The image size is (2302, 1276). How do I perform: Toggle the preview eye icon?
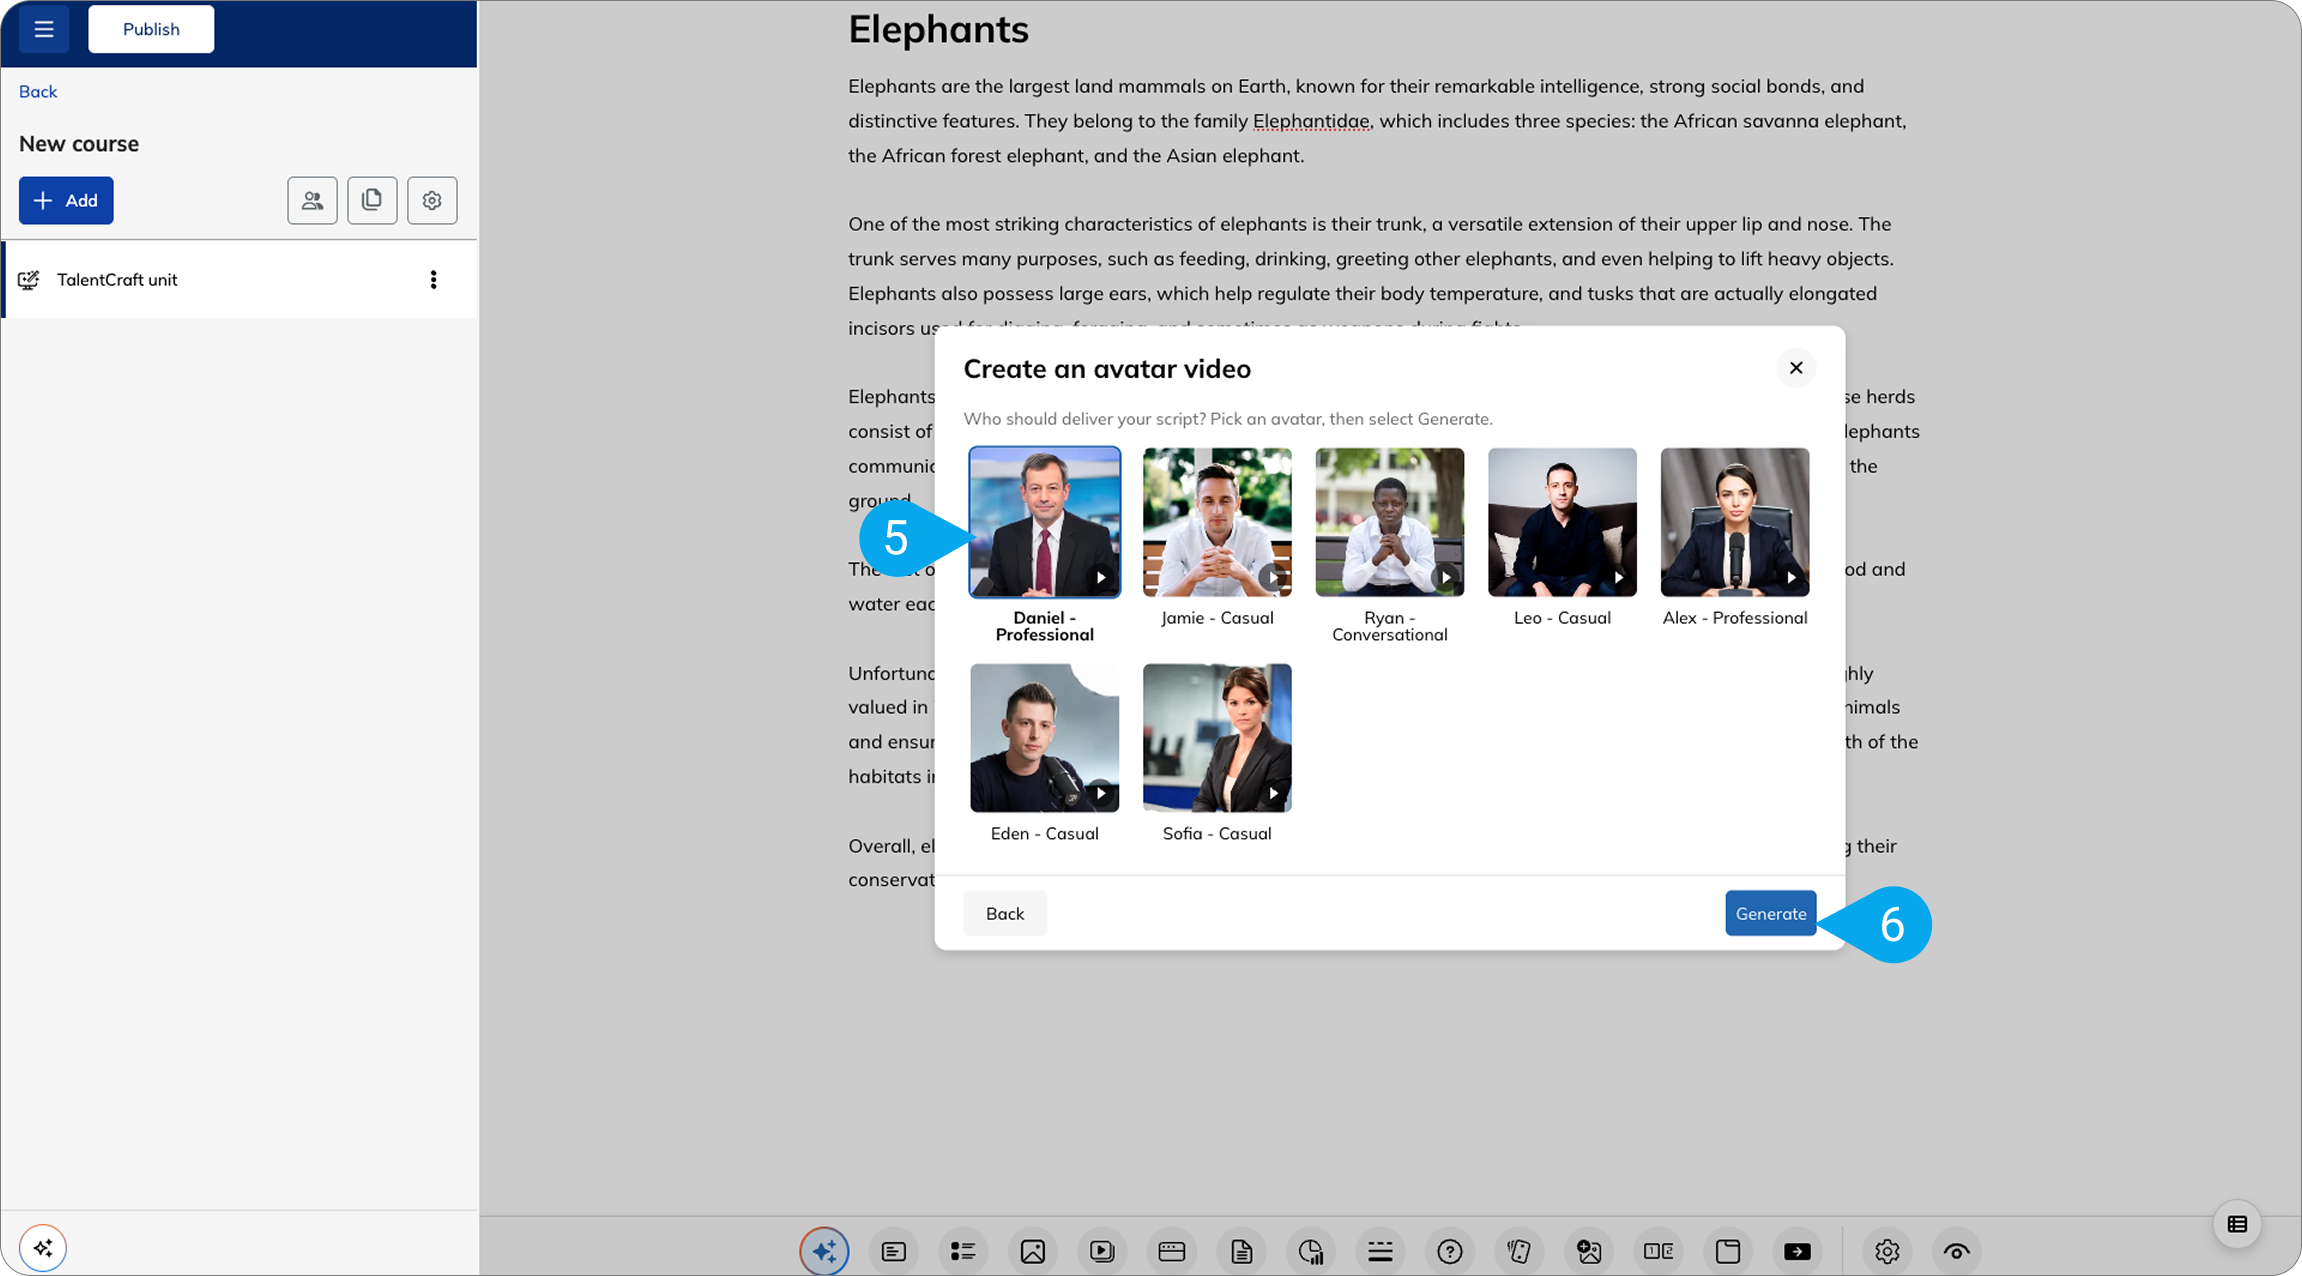click(1957, 1251)
